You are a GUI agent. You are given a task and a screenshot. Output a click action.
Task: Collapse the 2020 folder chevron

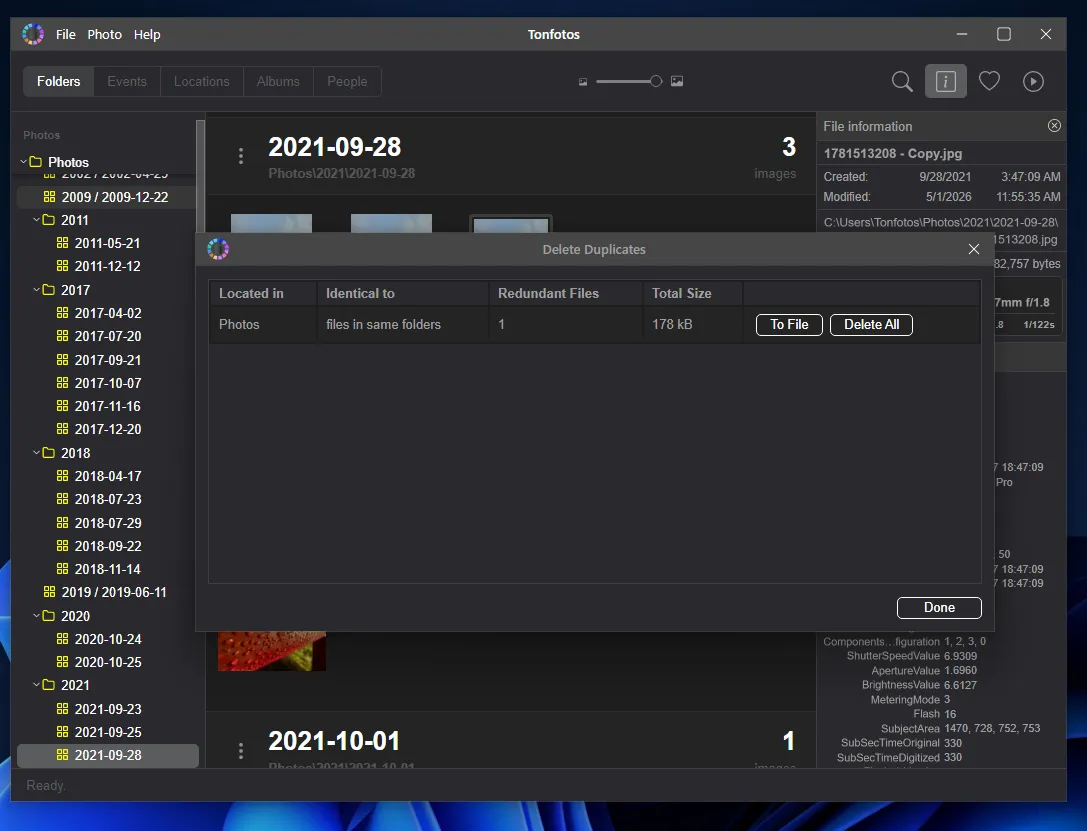pos(37,615)
